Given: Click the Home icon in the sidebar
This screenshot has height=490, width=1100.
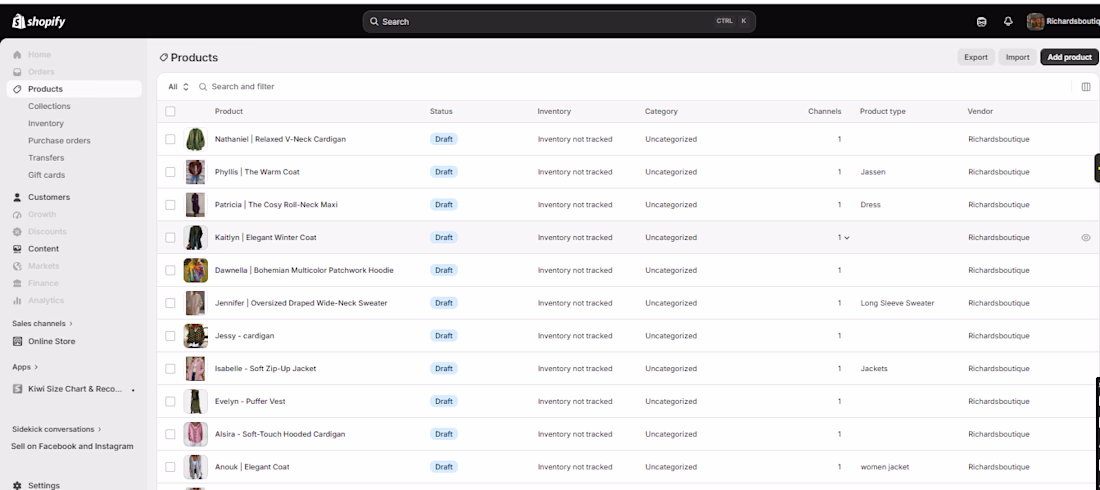Looking at the screenshot, I should (x=18, y=55).
